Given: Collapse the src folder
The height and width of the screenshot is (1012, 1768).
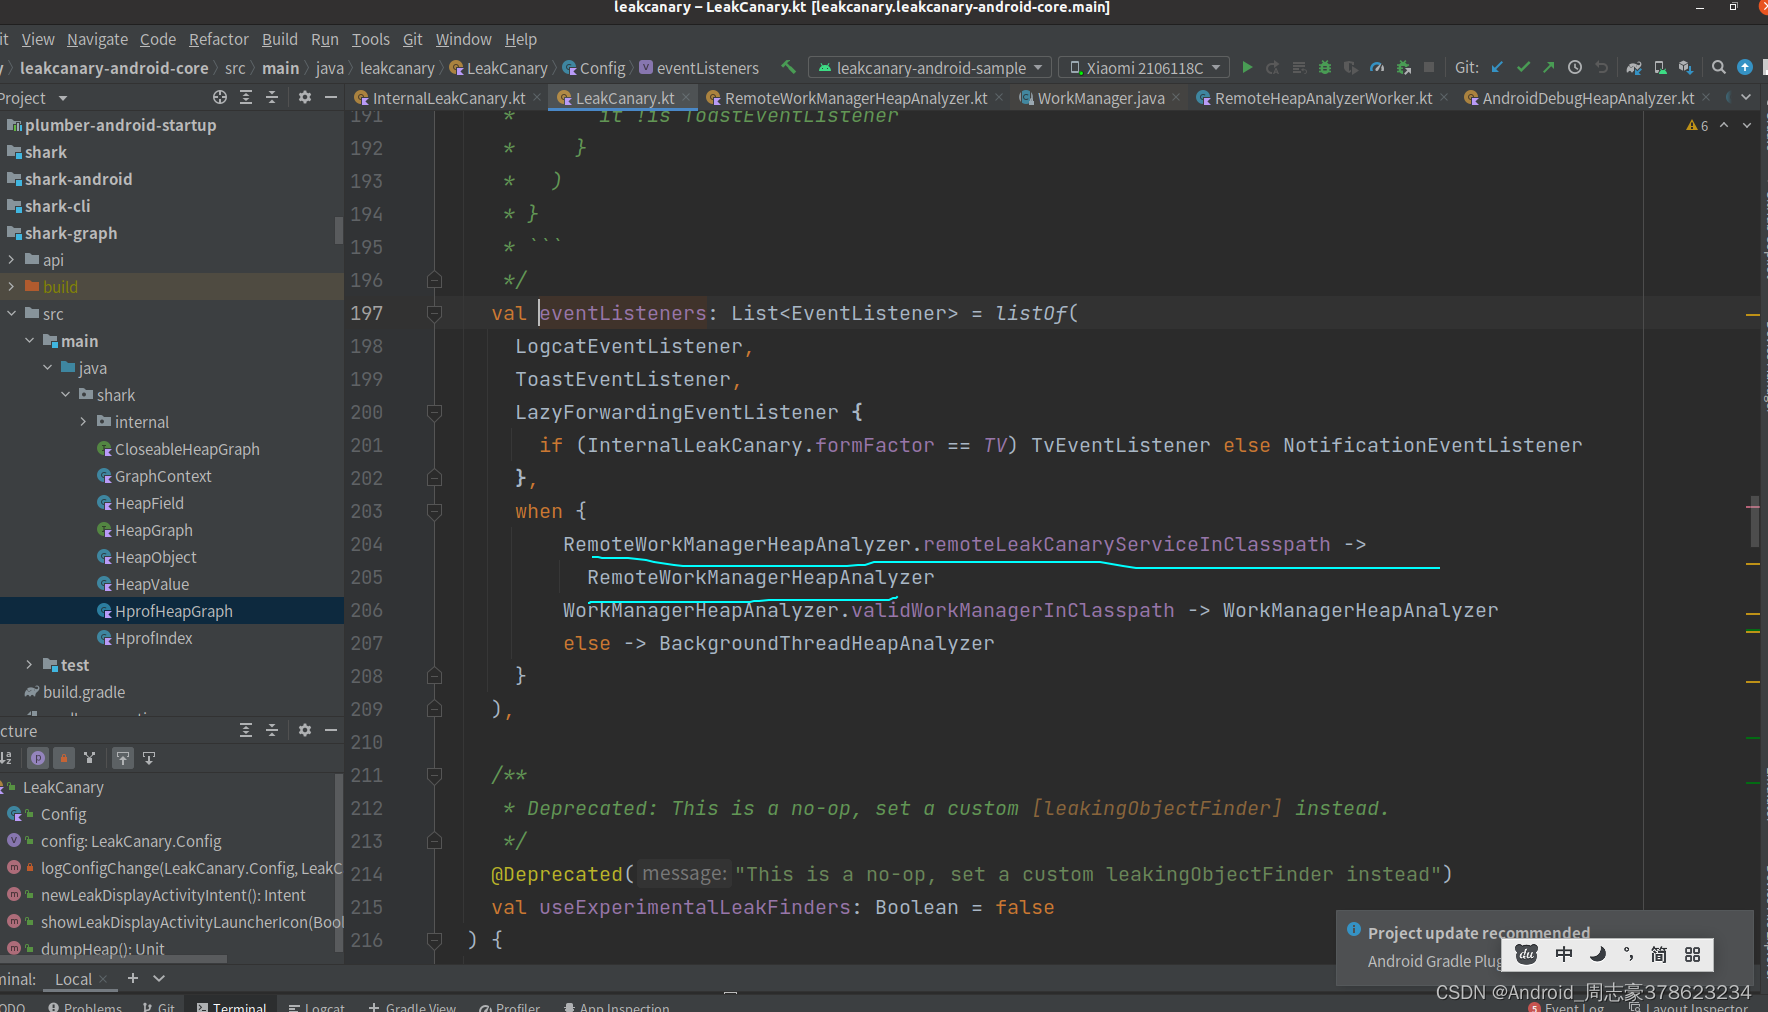Looking at the screenshot, I should pos(11,314).
